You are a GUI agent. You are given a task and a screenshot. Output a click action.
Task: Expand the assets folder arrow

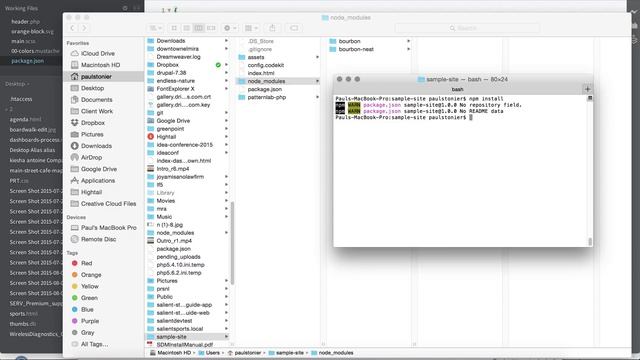(317, 57)
